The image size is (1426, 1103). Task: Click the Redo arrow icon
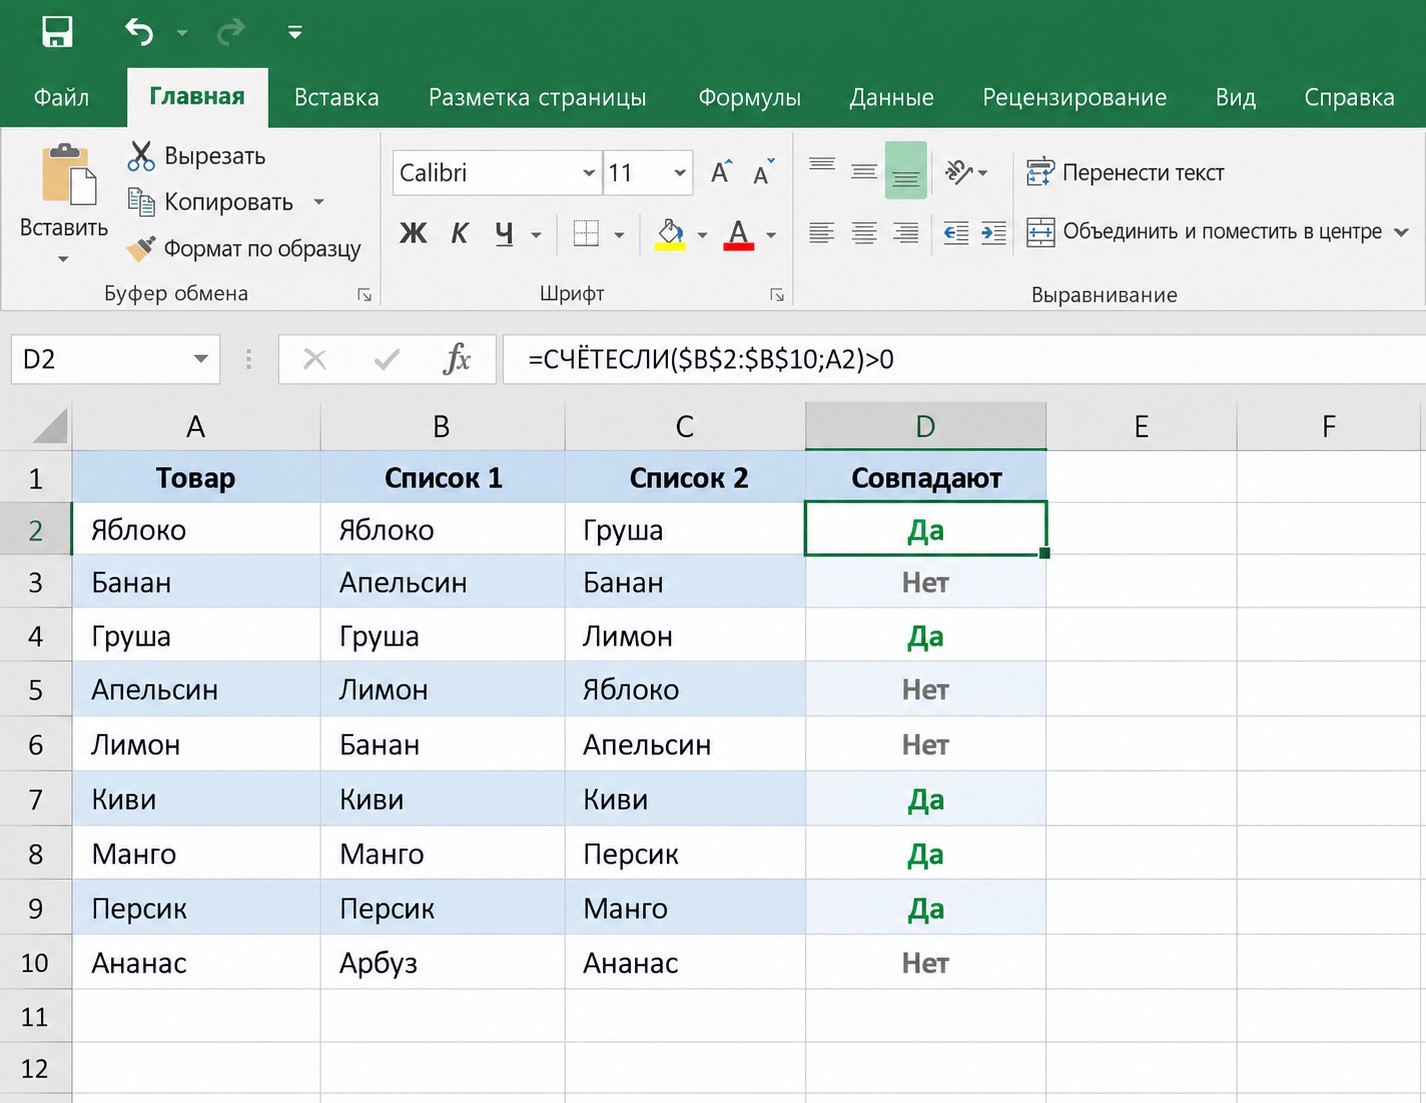click(x=231, y=32)
